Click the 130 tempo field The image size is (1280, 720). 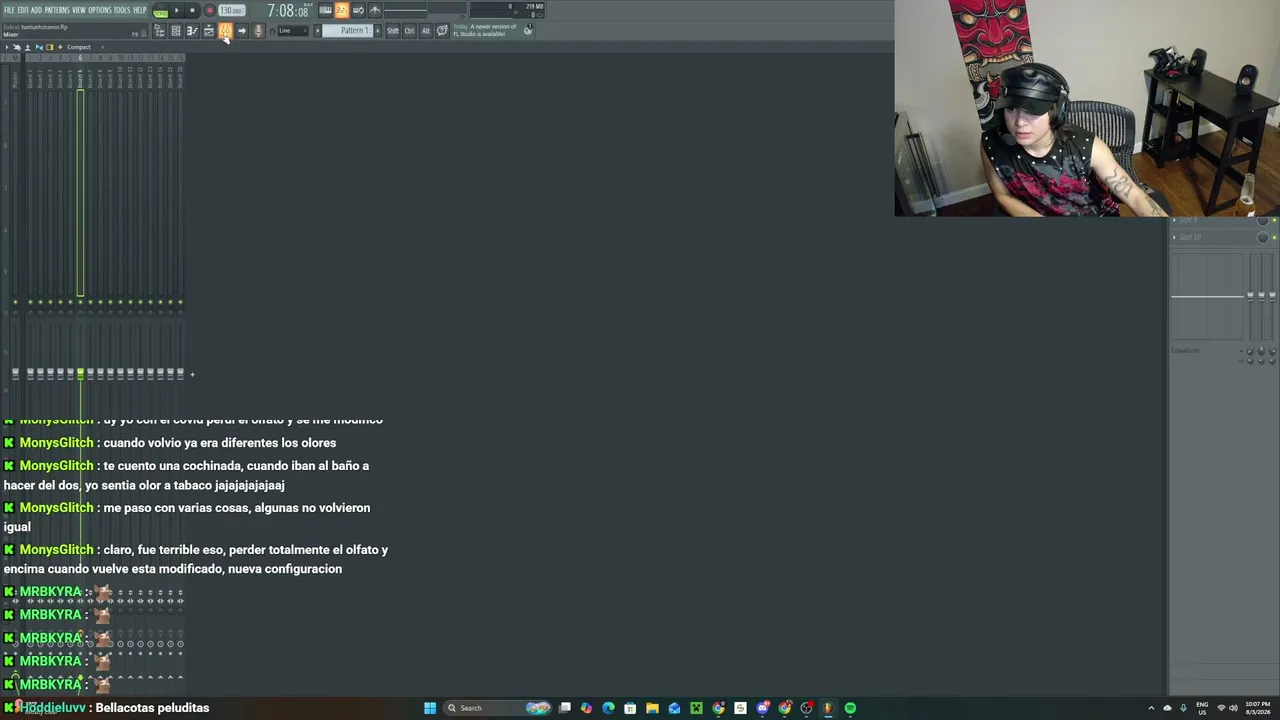coord(231,11)
